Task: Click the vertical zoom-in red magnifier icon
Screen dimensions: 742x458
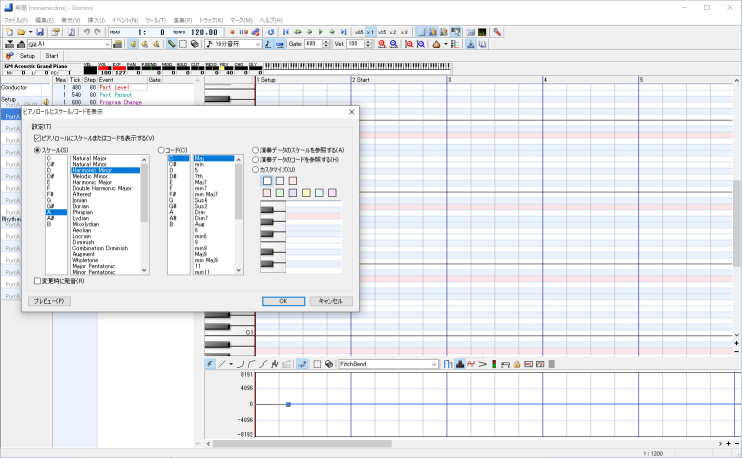Action: (x=409, y=44)
